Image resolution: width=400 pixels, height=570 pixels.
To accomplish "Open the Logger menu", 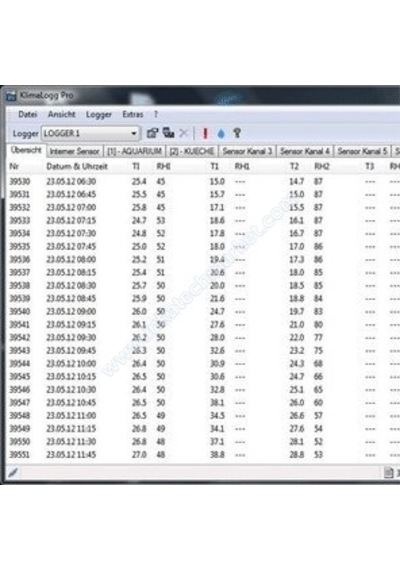I will [x=99, y=115].
